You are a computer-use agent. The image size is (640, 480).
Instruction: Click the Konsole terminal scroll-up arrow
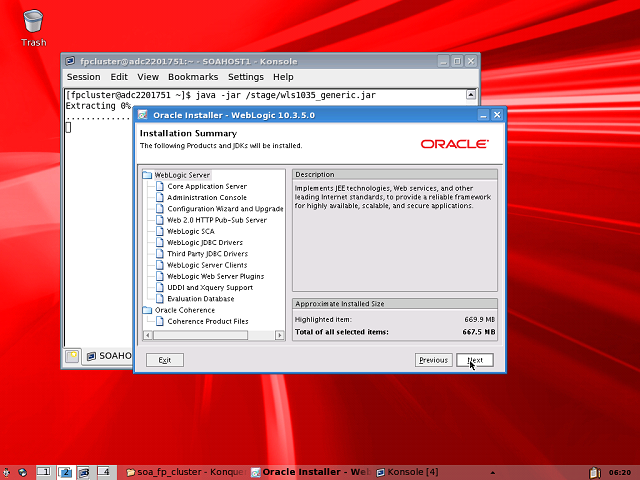[x=471, y=95]
